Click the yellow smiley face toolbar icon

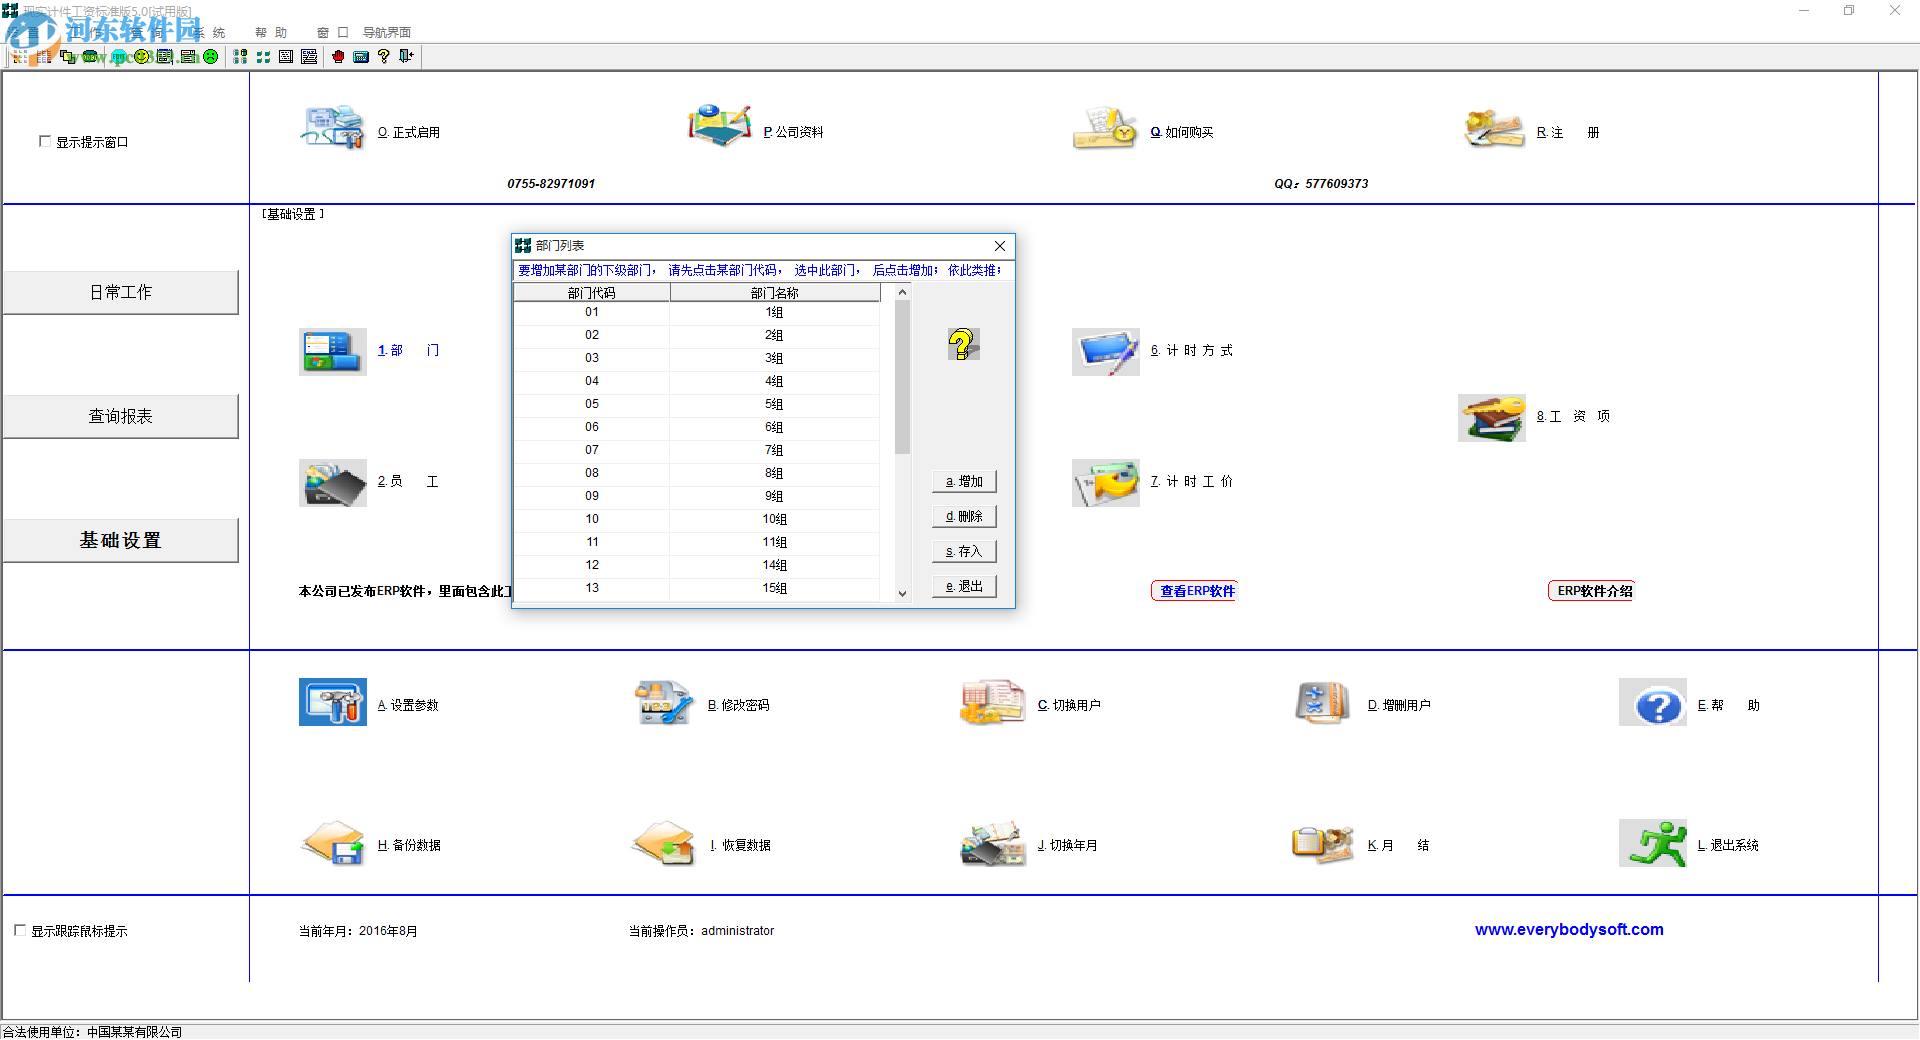click(x=142, y=57)
